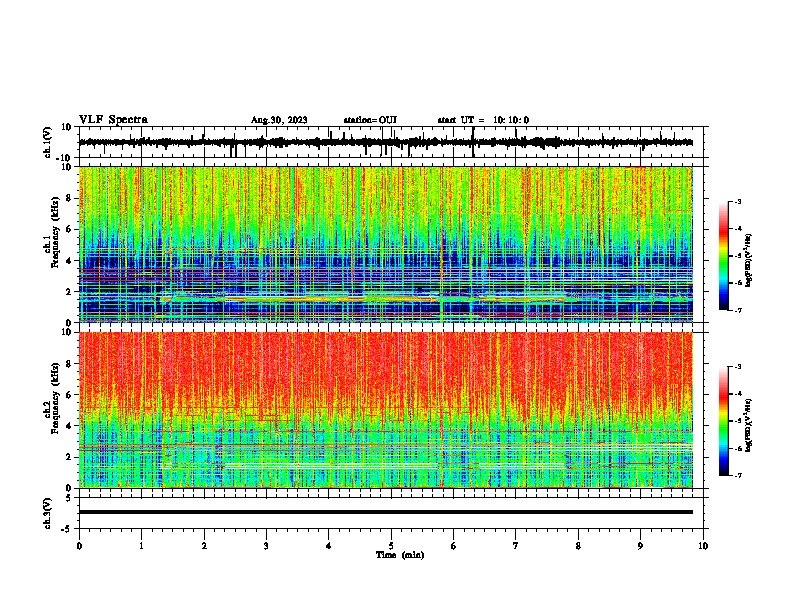Click the ch.1 spectrogram colorbar
The height and width of the screenshot is (612, 792).
[723, 256]
